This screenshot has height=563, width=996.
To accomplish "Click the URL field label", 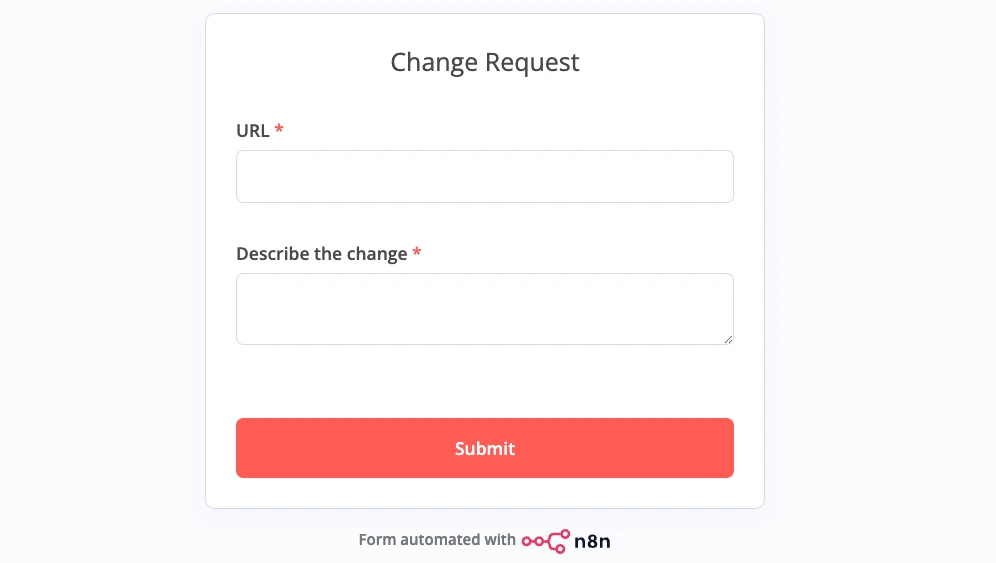I will coord(253,131).
